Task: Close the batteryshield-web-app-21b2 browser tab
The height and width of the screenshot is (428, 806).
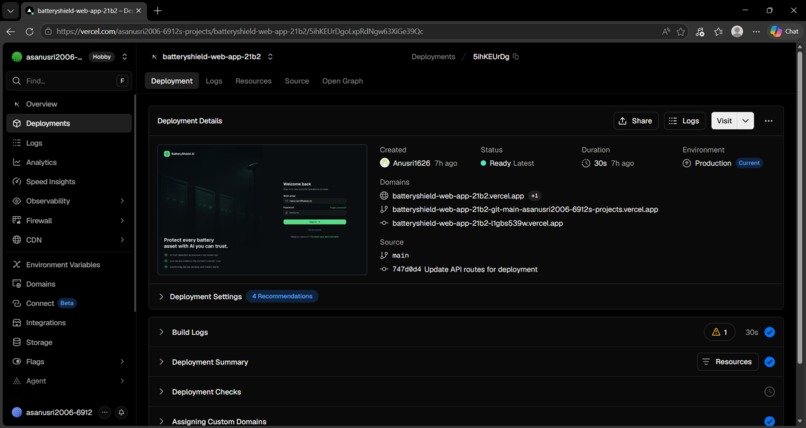Action: click(138, 10)
